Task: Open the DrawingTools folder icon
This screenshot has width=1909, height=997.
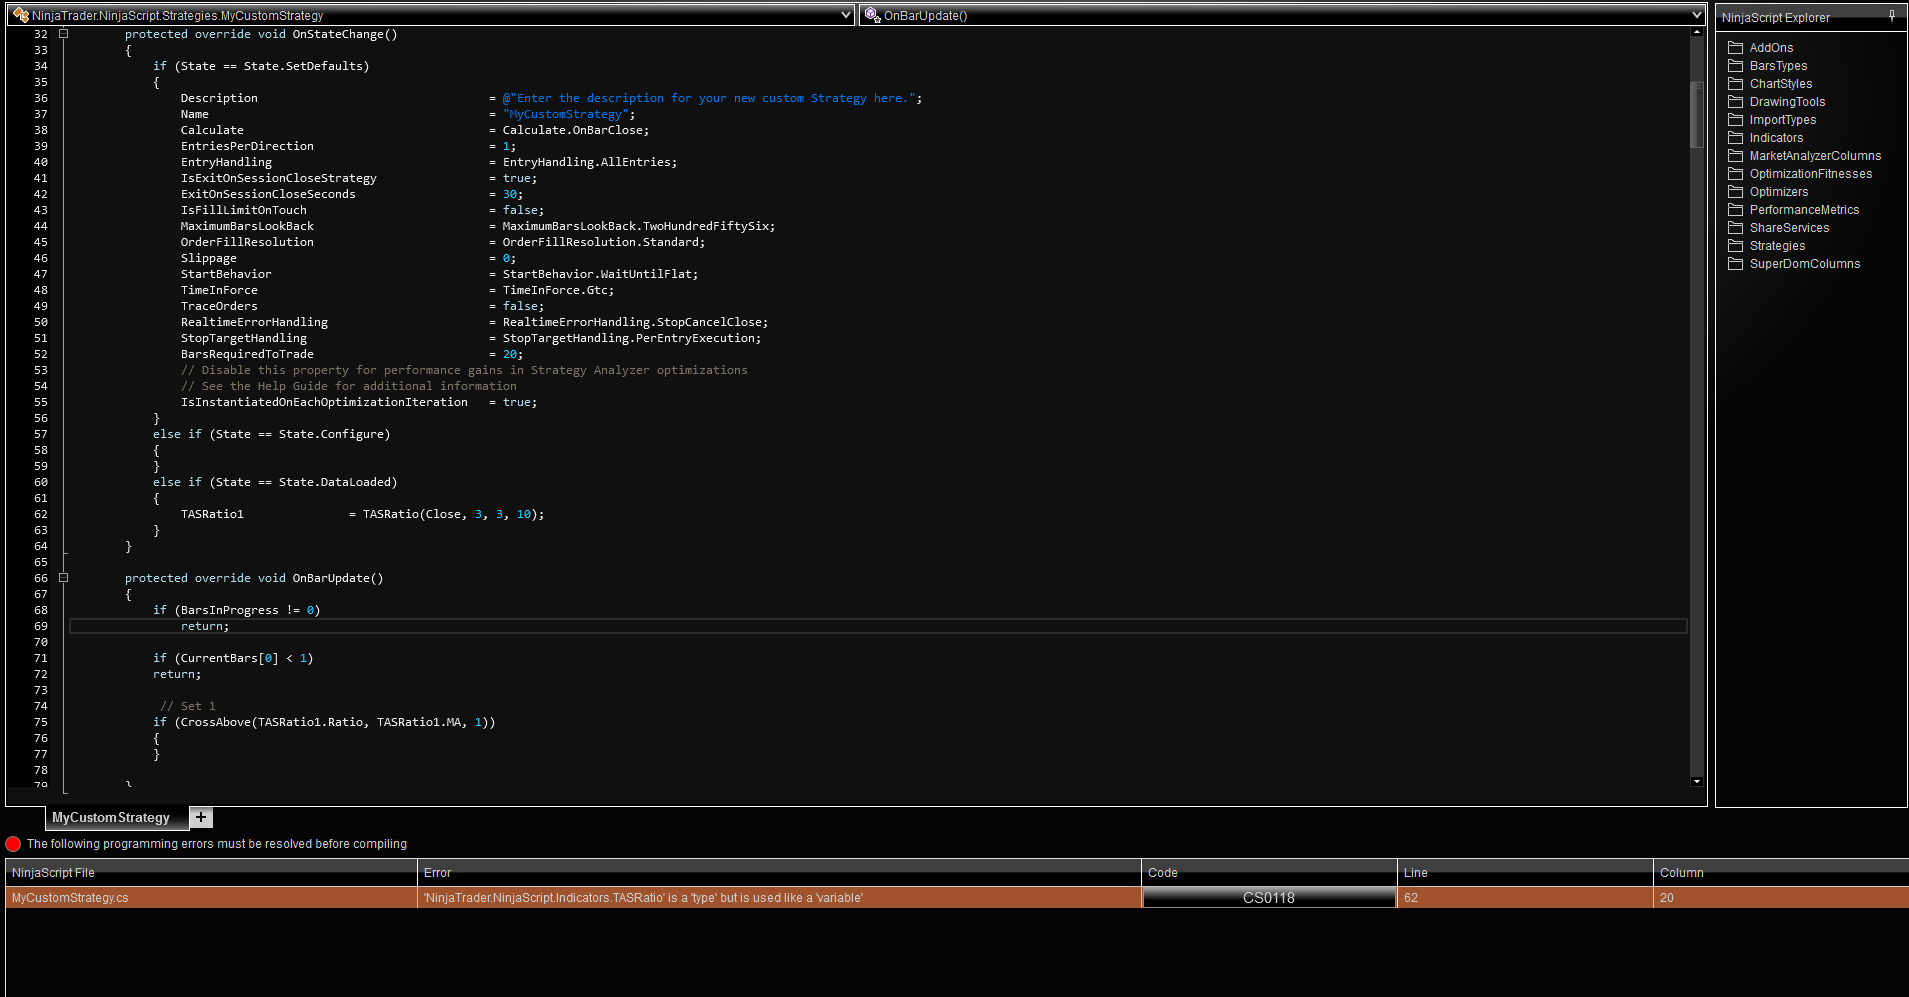Action: [1735, 102]
